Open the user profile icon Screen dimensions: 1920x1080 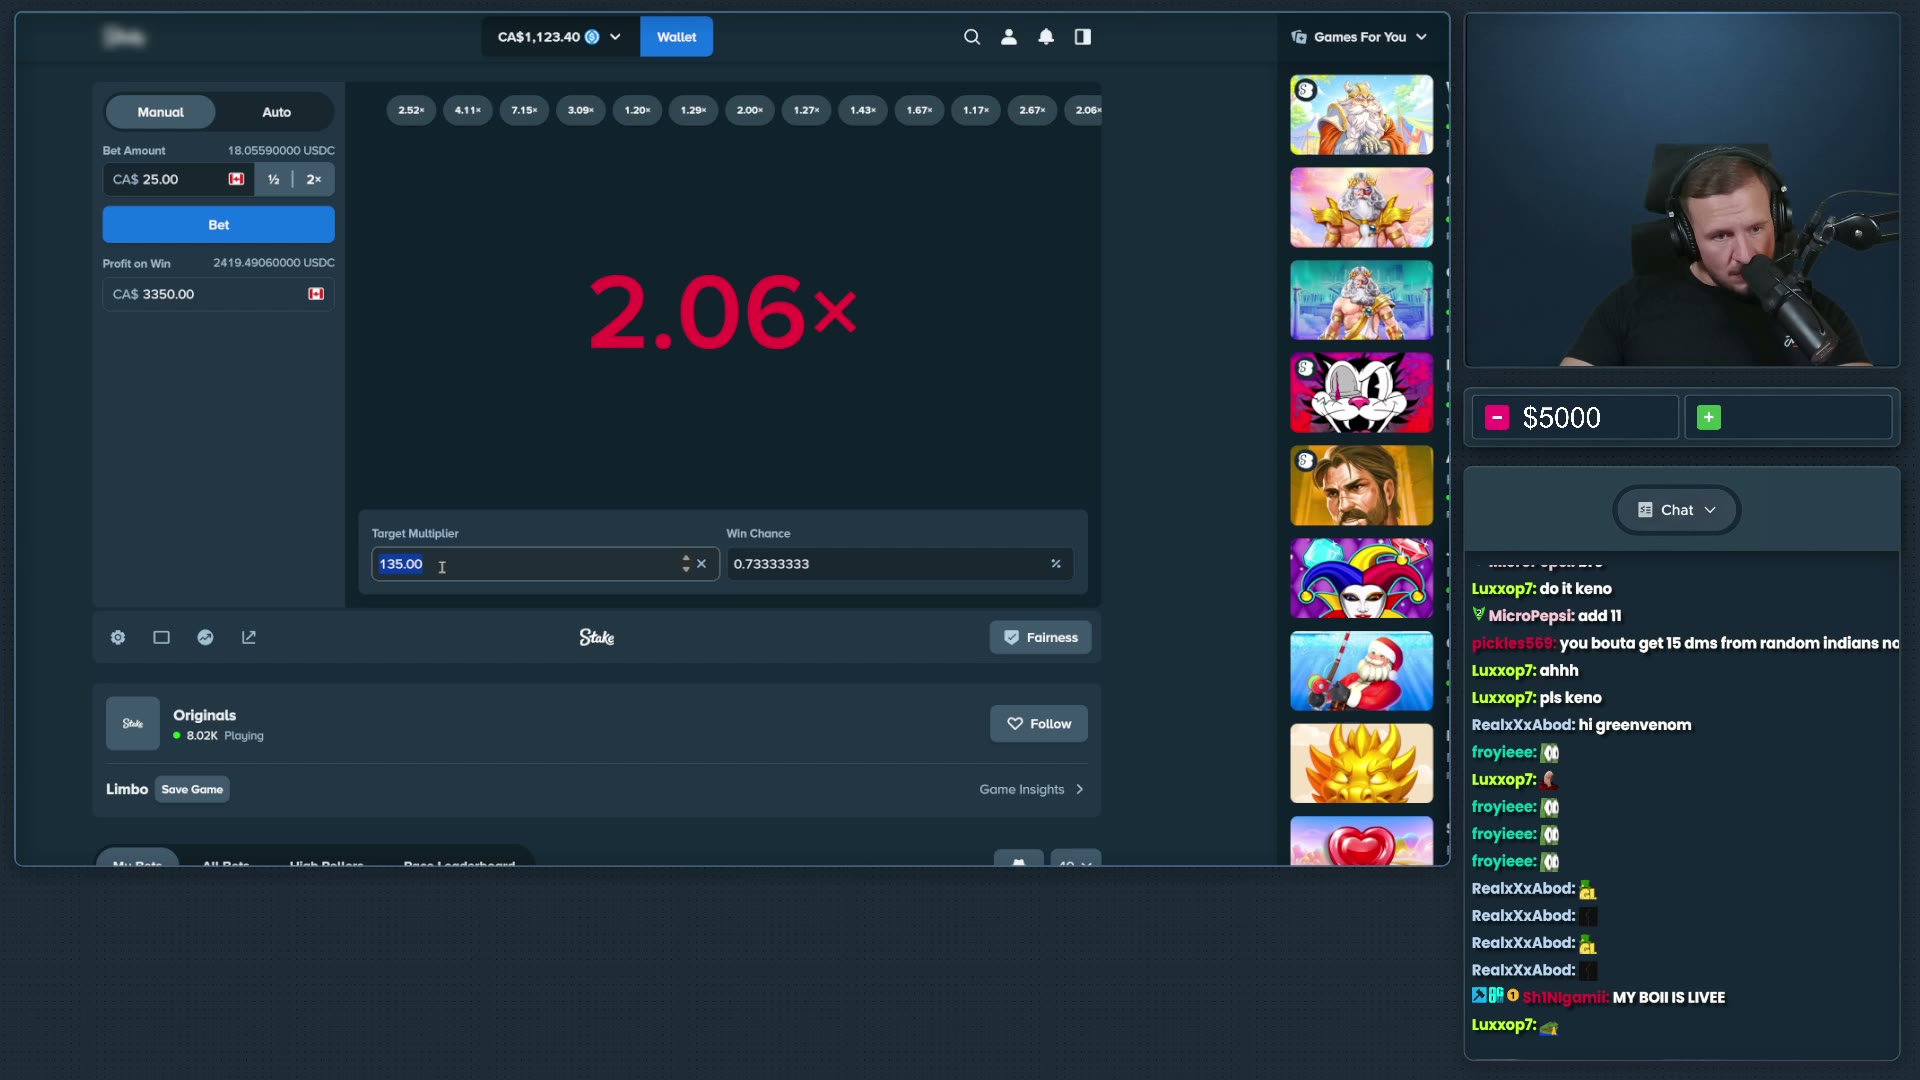pos(1009,37)
